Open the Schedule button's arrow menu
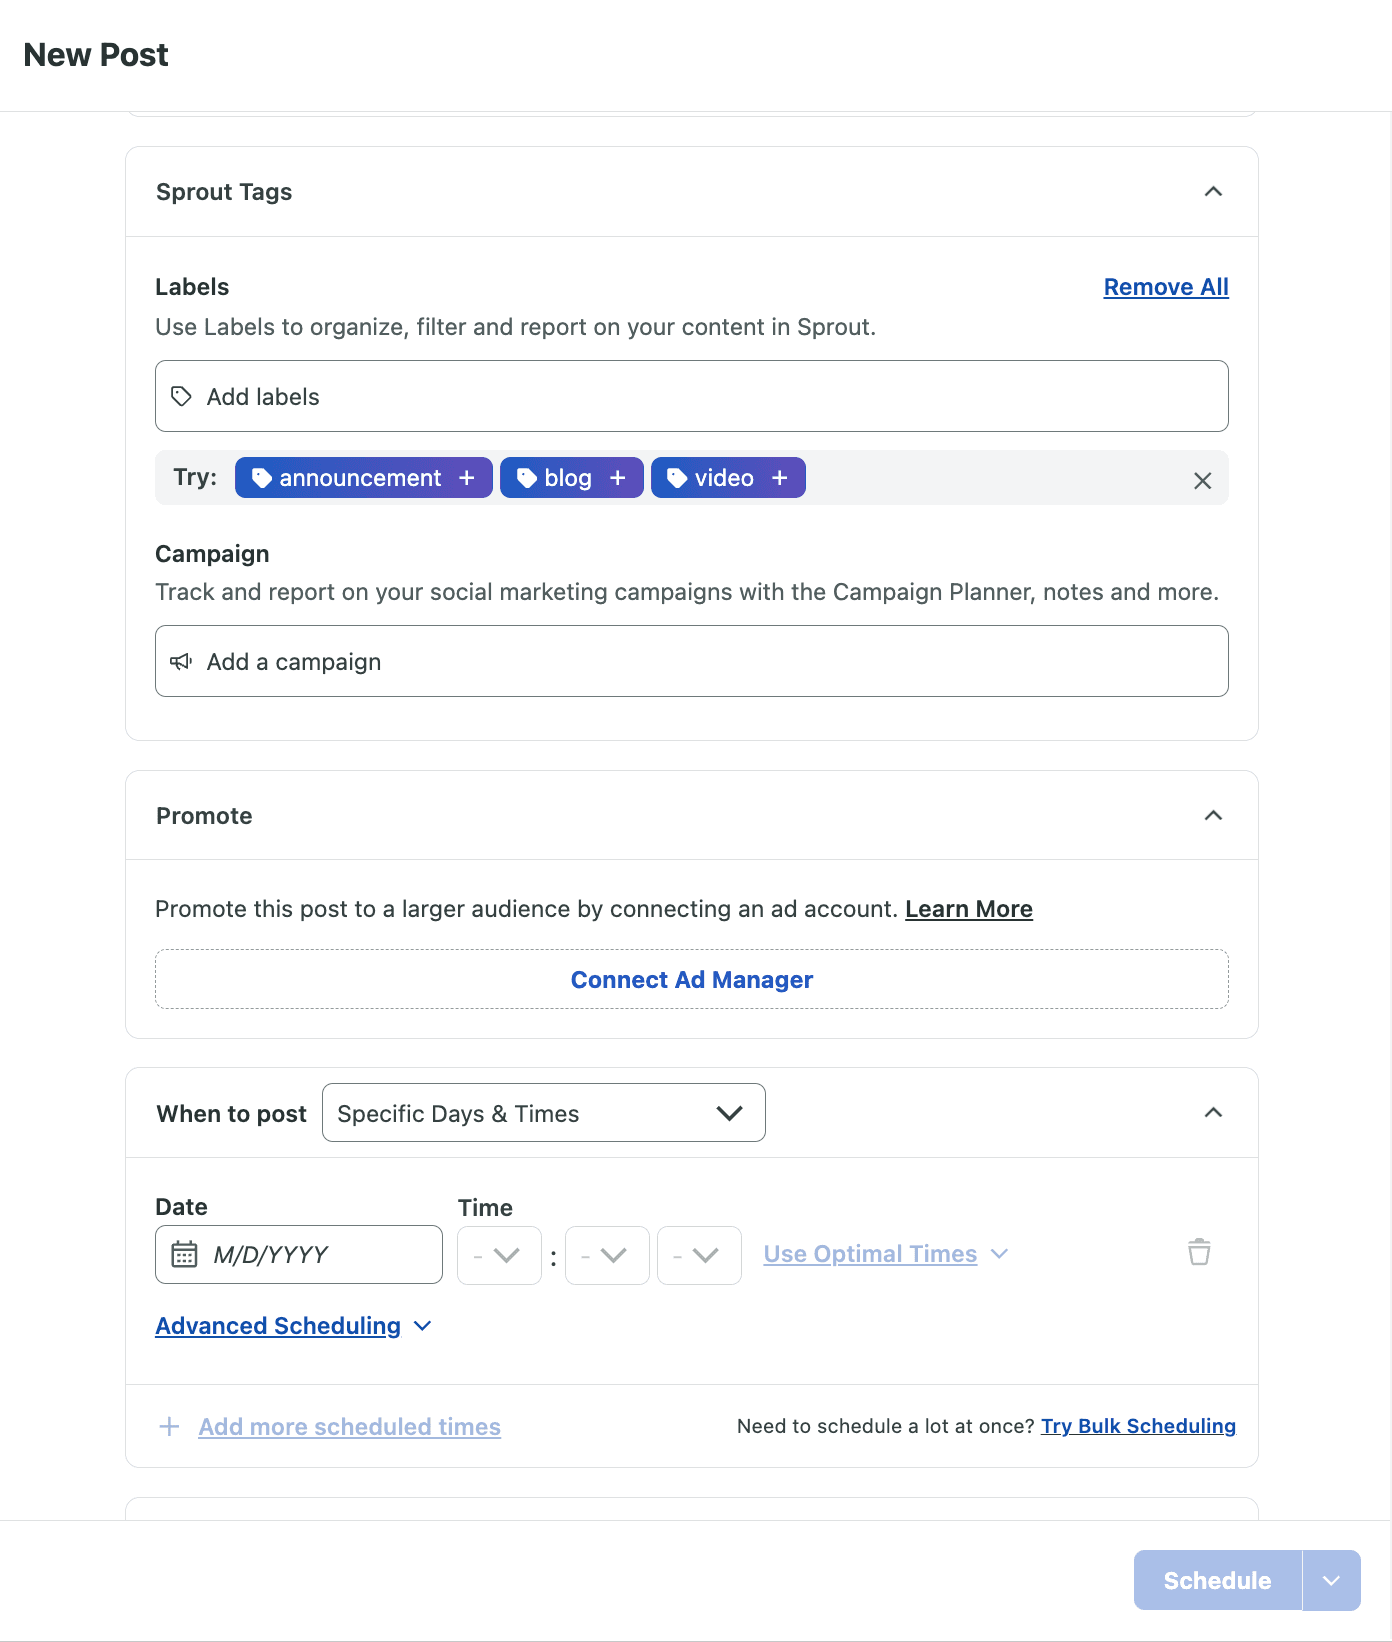This screenshot has height=1642, width=1392. pyautogui.click(x=1331, y=1580)
